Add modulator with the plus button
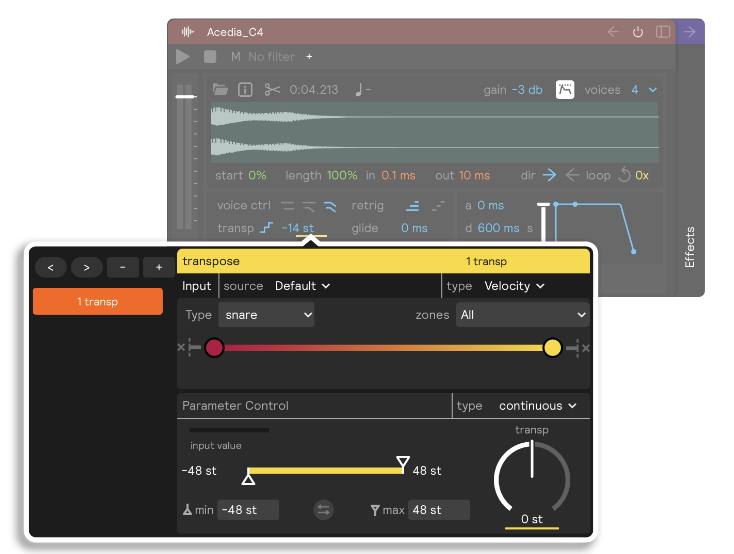 pyautogui.click(x=159, y=267)
